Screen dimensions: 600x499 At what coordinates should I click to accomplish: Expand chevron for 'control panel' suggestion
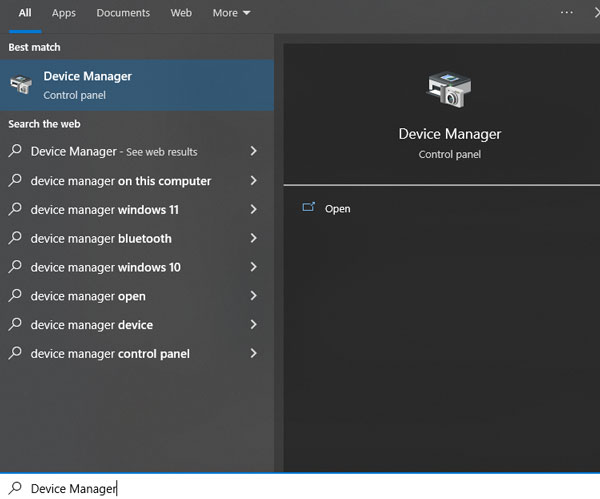[253, 353]
